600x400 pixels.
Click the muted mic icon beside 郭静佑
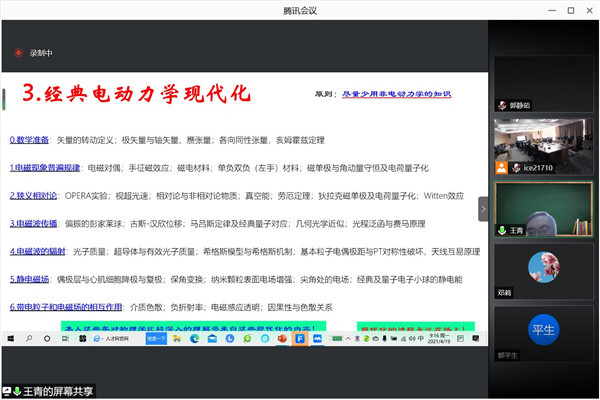pos(502,104)
